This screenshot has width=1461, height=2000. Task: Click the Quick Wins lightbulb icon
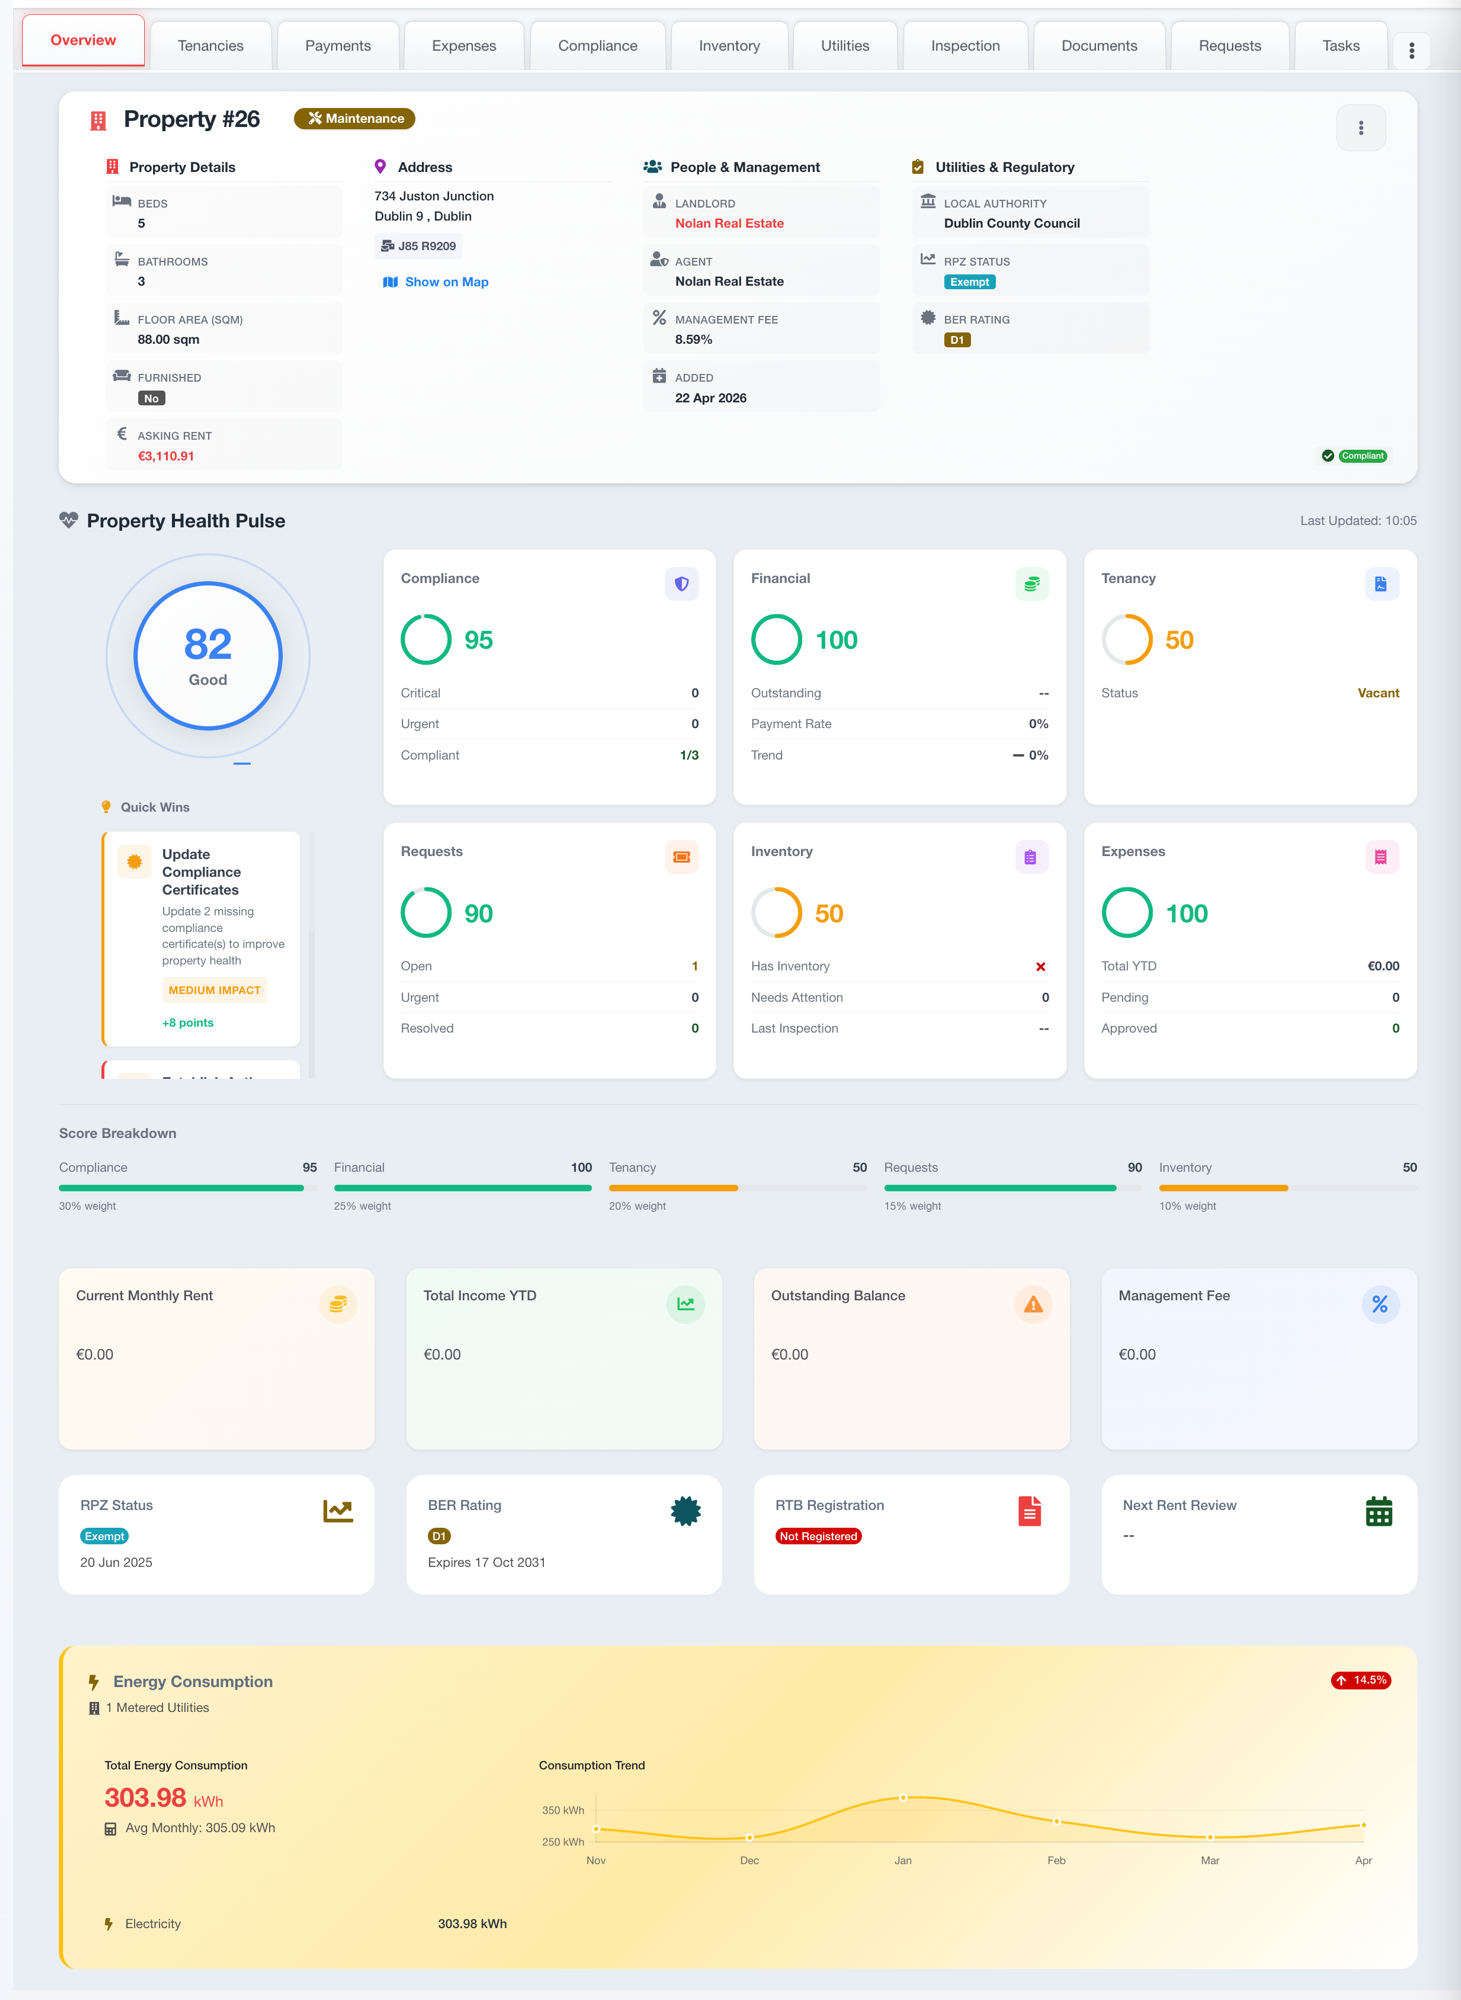[x=106, y=807]
